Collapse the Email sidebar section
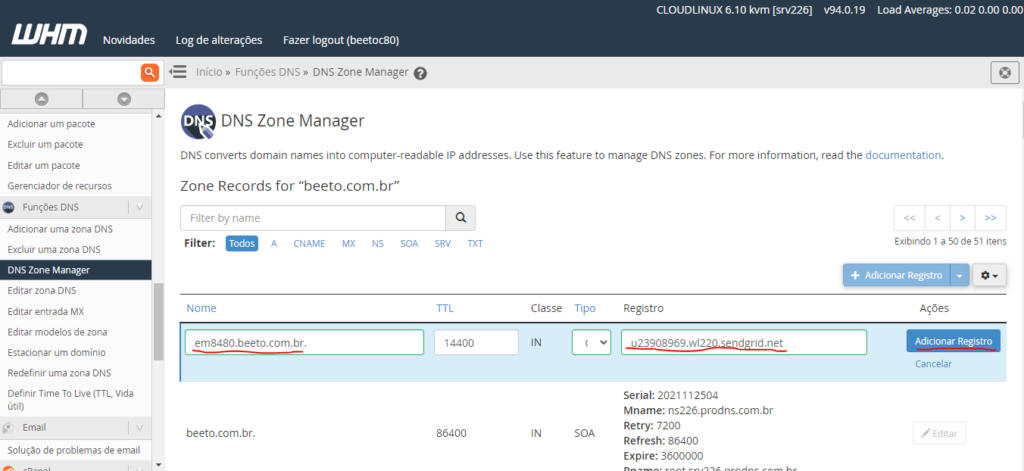The height and width of the screenshot is (471, 1024). [x=139, y=427]
